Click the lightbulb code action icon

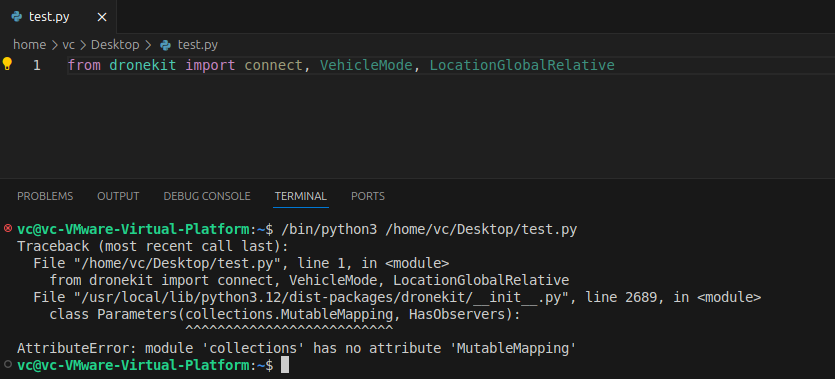click(7, 64)
